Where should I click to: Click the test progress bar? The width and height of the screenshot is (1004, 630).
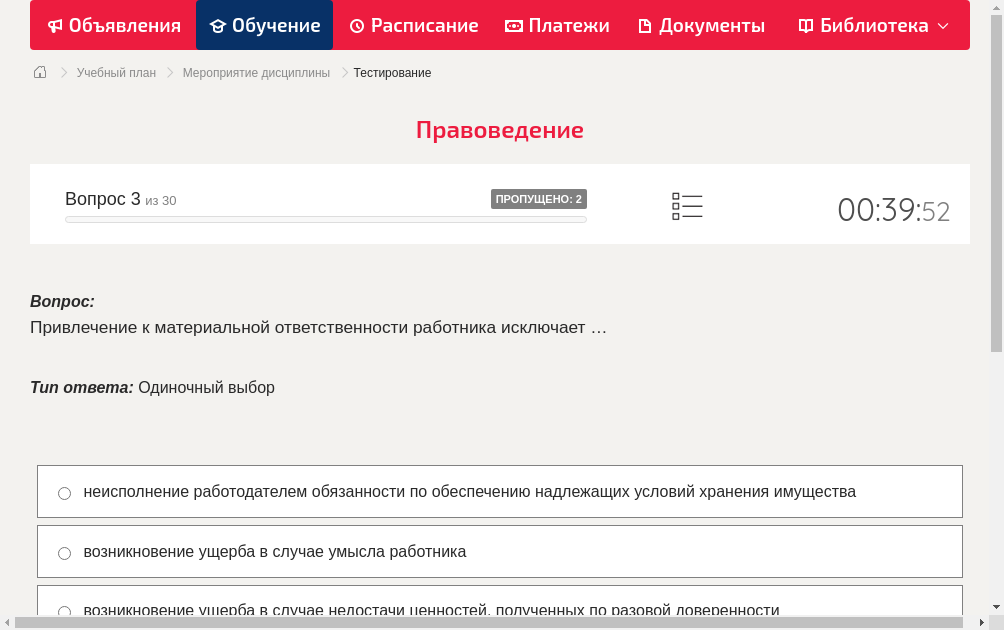(325, 219)
